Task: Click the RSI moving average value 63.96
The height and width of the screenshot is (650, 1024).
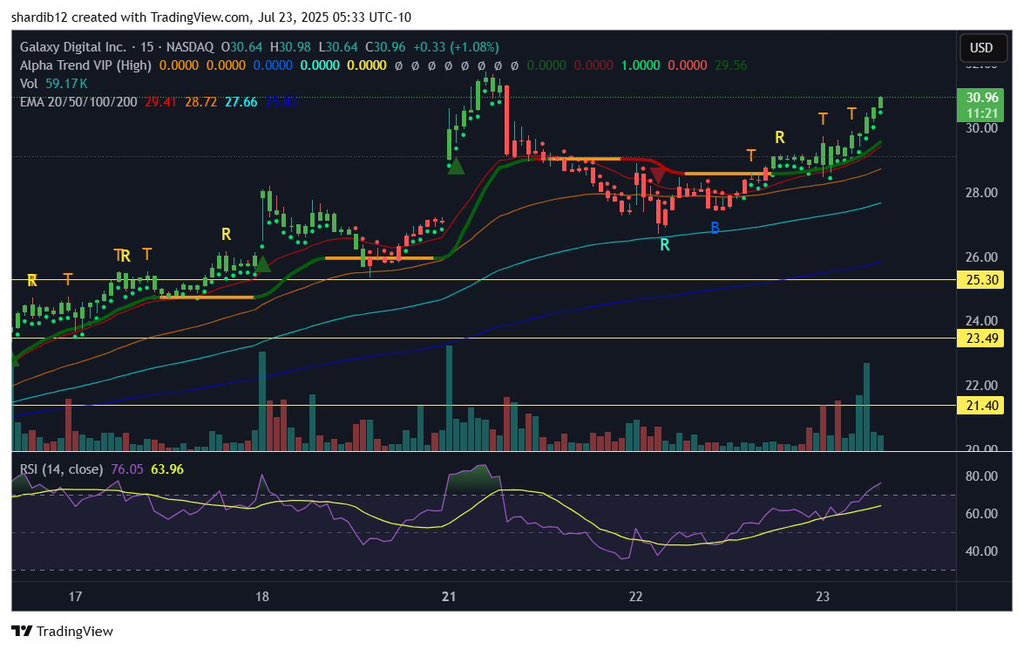Action: [x=167, y=469]
